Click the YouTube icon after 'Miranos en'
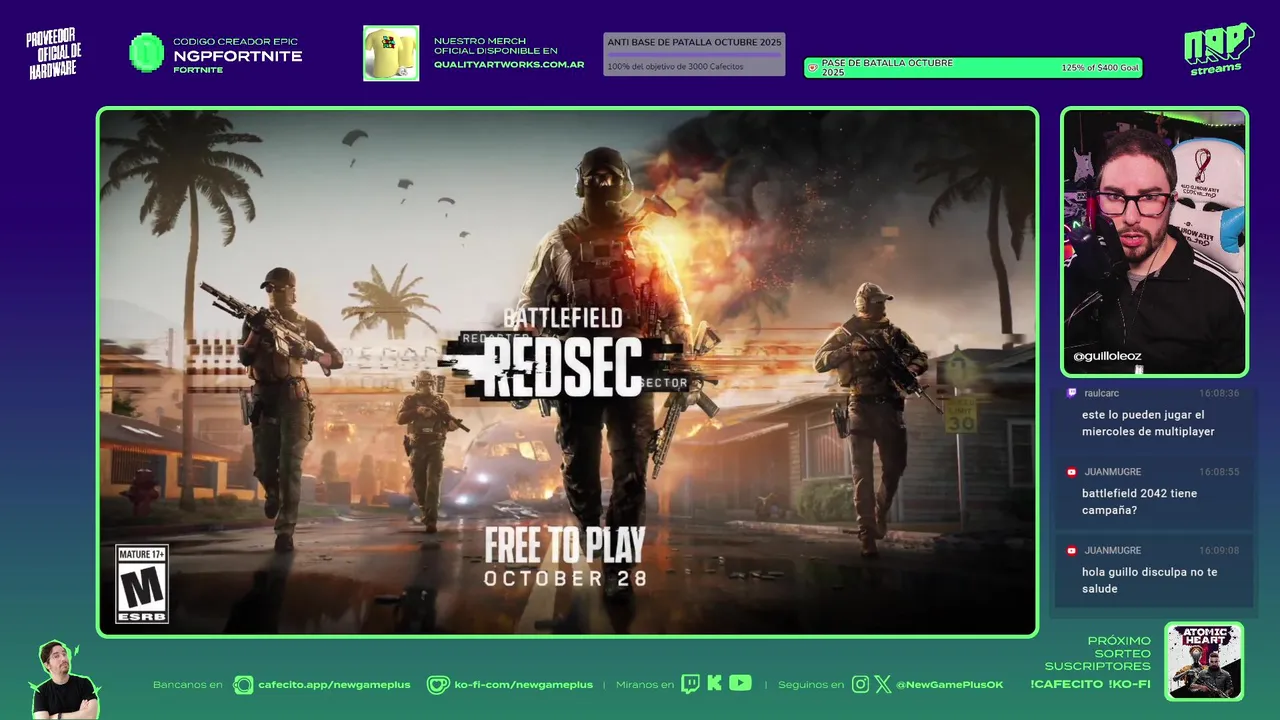This screenshot has width=1280, height=720. (740, 683)
